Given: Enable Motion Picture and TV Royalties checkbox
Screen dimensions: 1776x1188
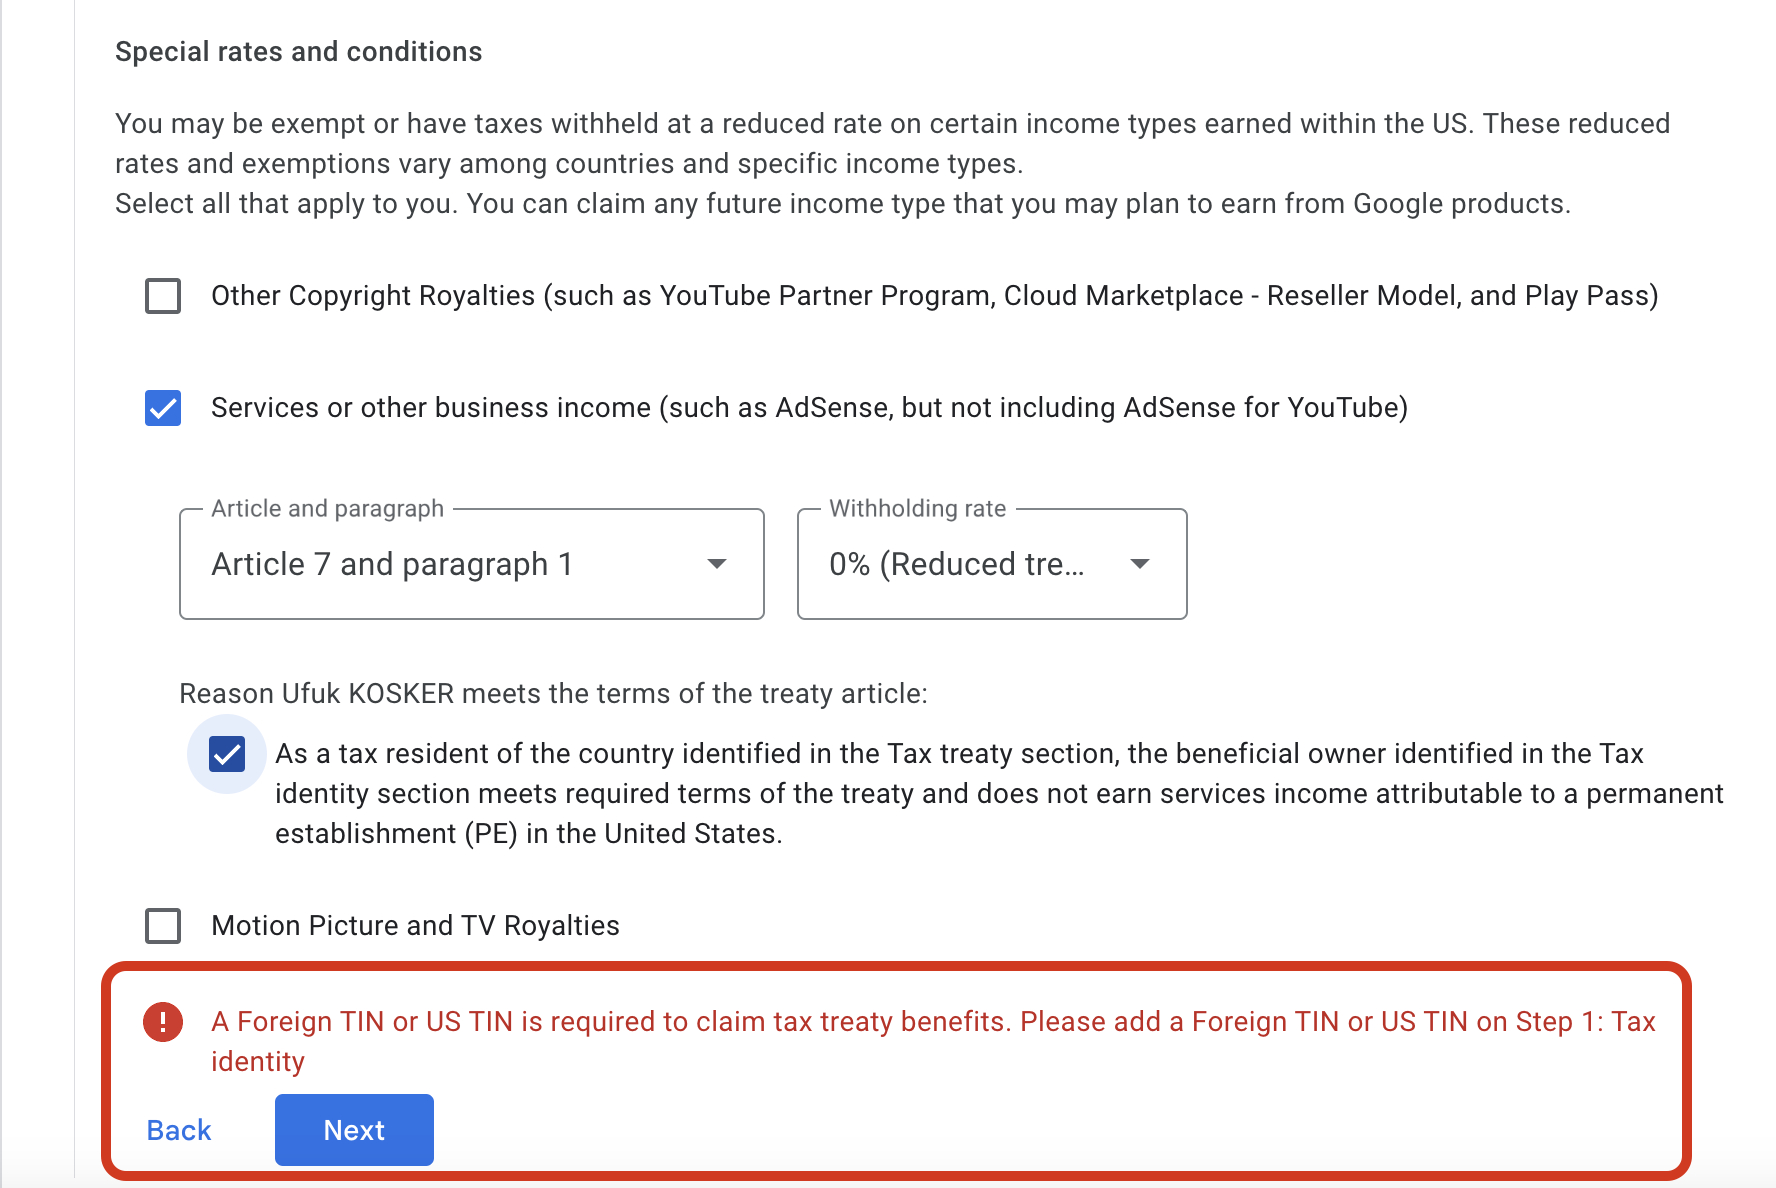Looking at the screenshot, I should (163, 926).
